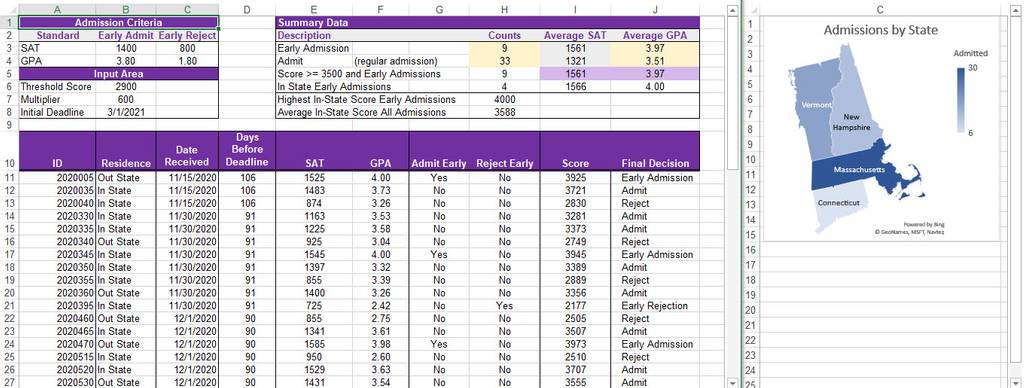Click the scroll-down arrow of the left worksheet pane
The image size is (1024, 388).
[733, 383]
